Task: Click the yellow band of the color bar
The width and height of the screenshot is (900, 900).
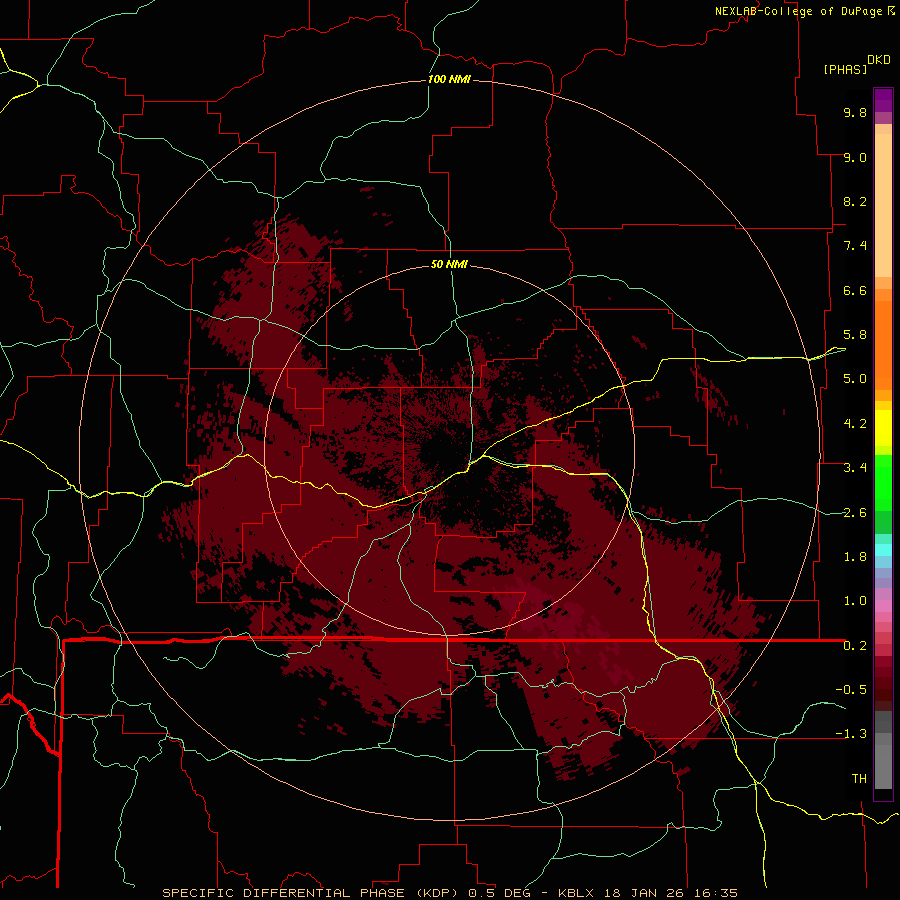Action: pos(883,428)
